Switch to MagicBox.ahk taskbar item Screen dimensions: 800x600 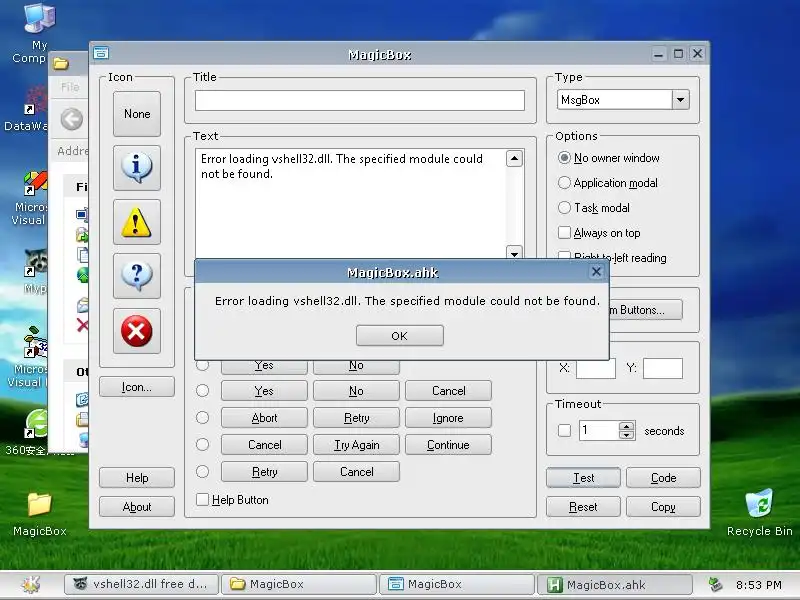[x=614, y=584]
